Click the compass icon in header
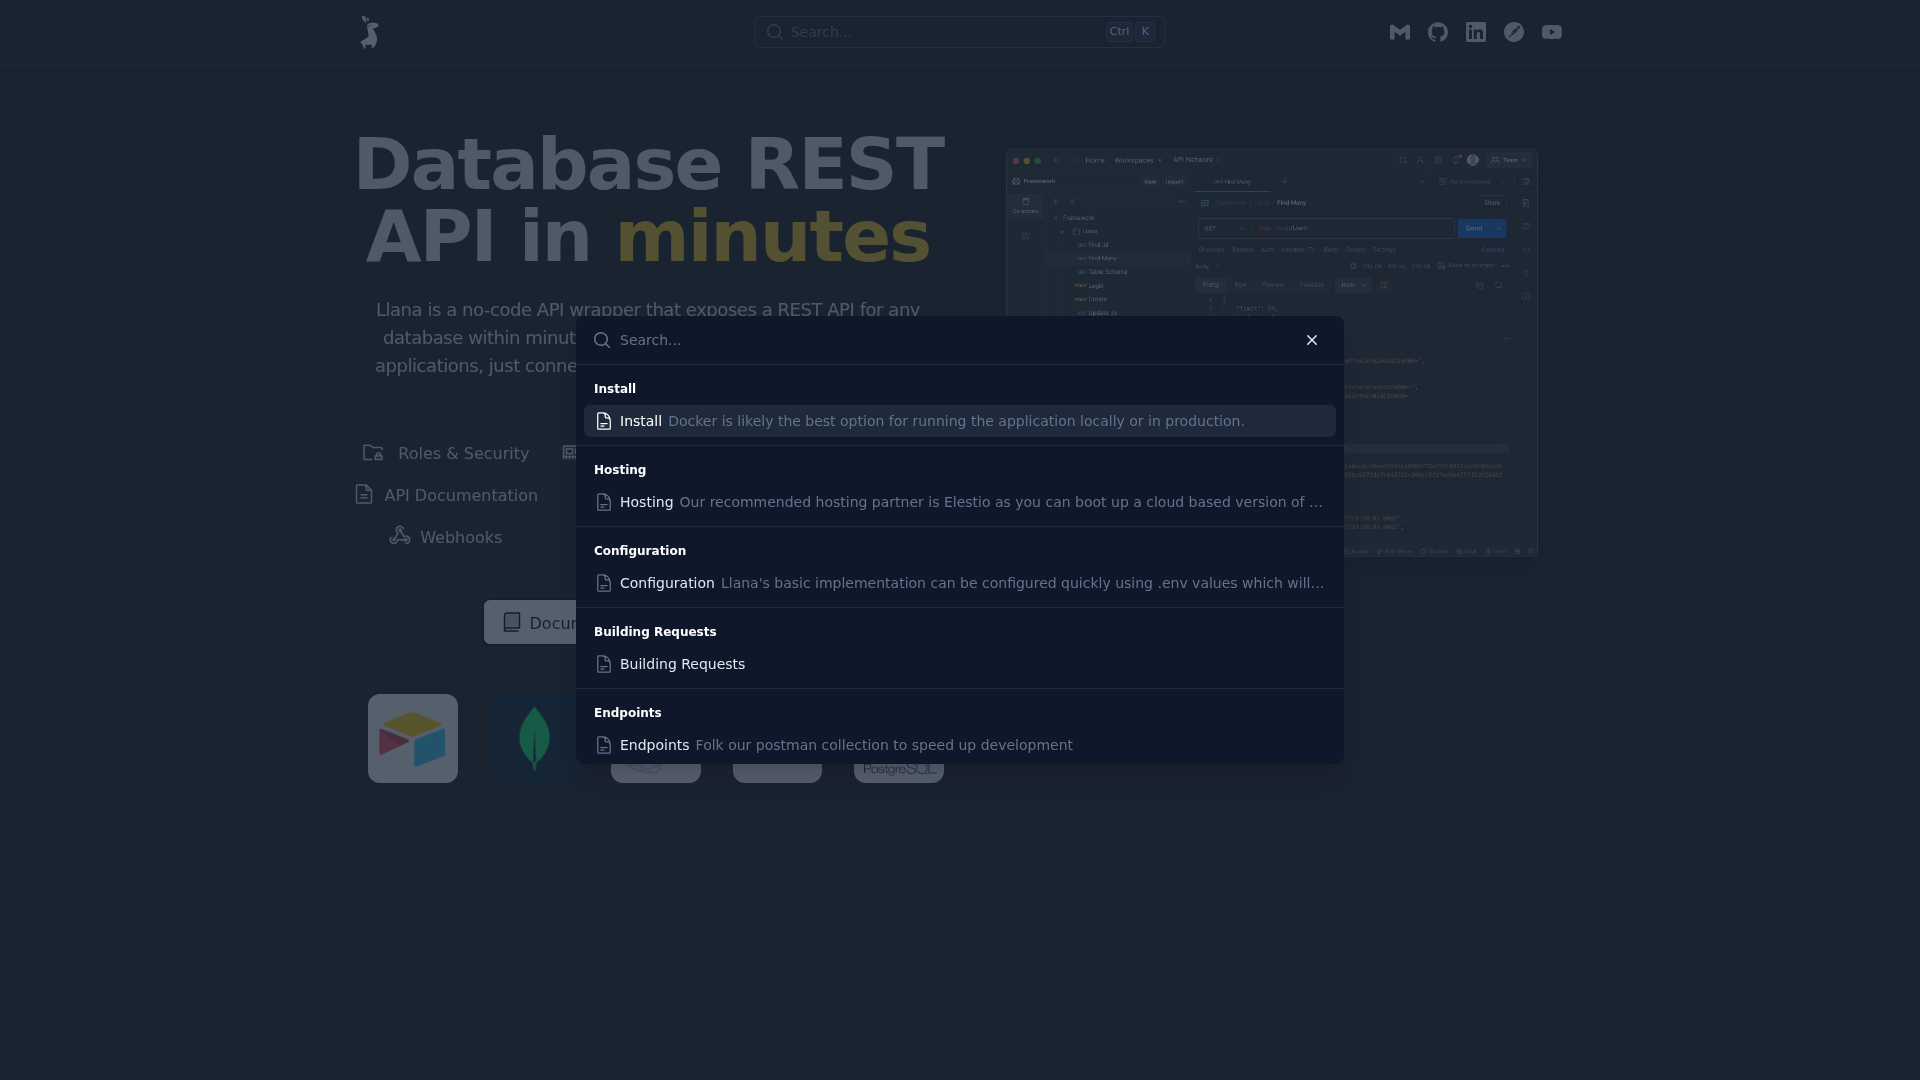The height and width of the screenshot is (1080, 1920). (x=1514, y=32)
